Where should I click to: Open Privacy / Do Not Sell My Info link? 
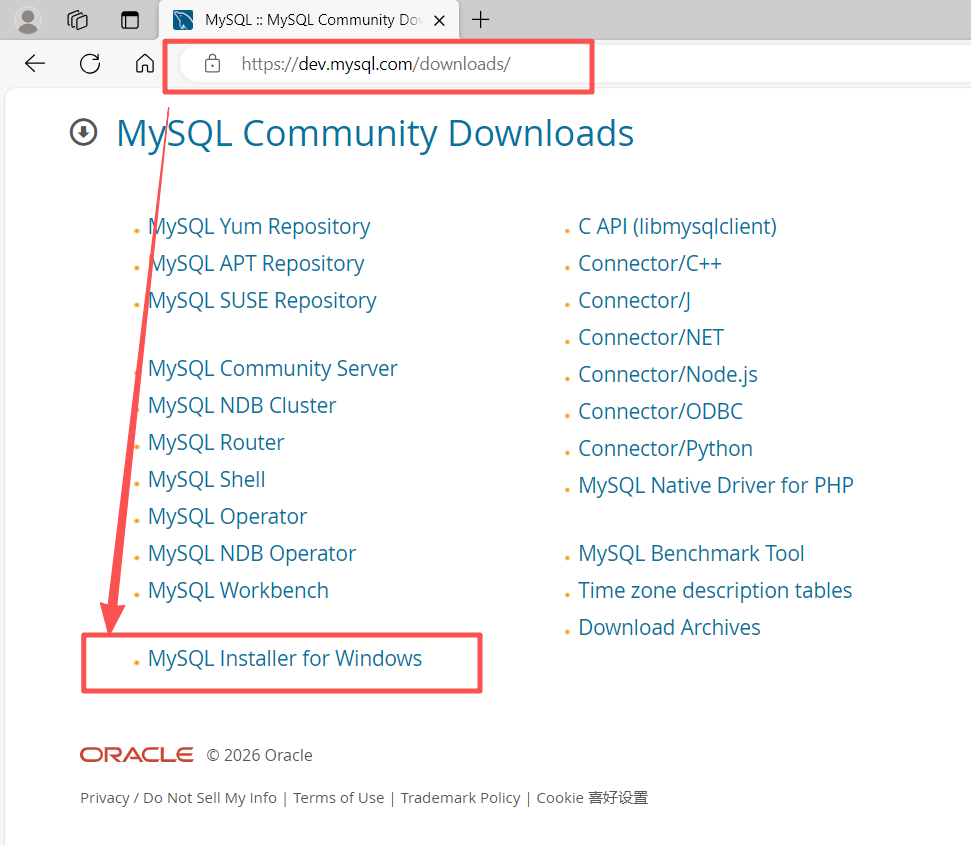178,798
